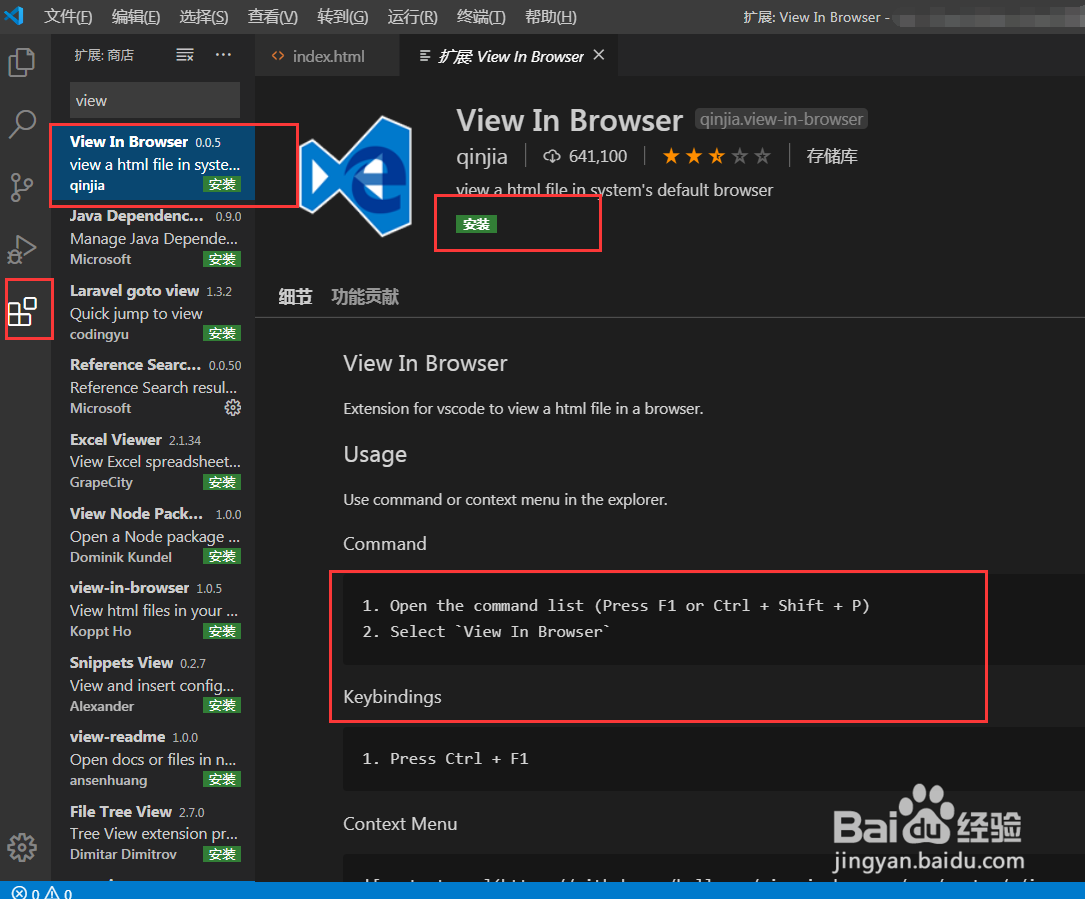Install File Tree View extension

coord(221,854)
